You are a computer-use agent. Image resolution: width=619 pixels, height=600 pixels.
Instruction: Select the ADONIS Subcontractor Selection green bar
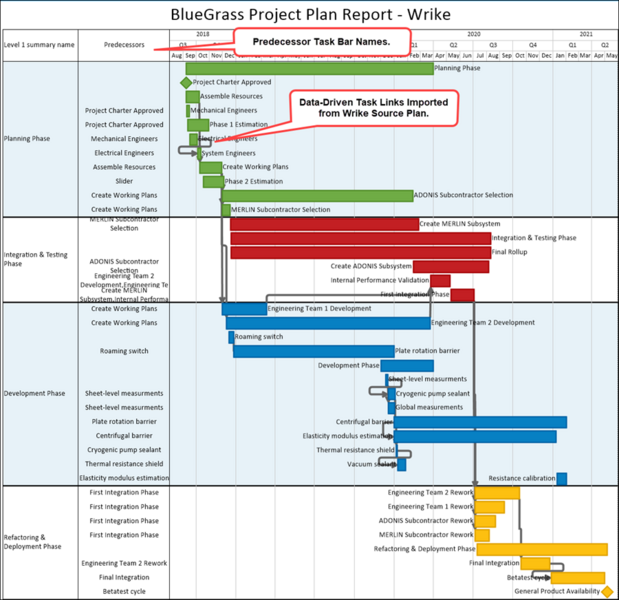coord(317,196)
